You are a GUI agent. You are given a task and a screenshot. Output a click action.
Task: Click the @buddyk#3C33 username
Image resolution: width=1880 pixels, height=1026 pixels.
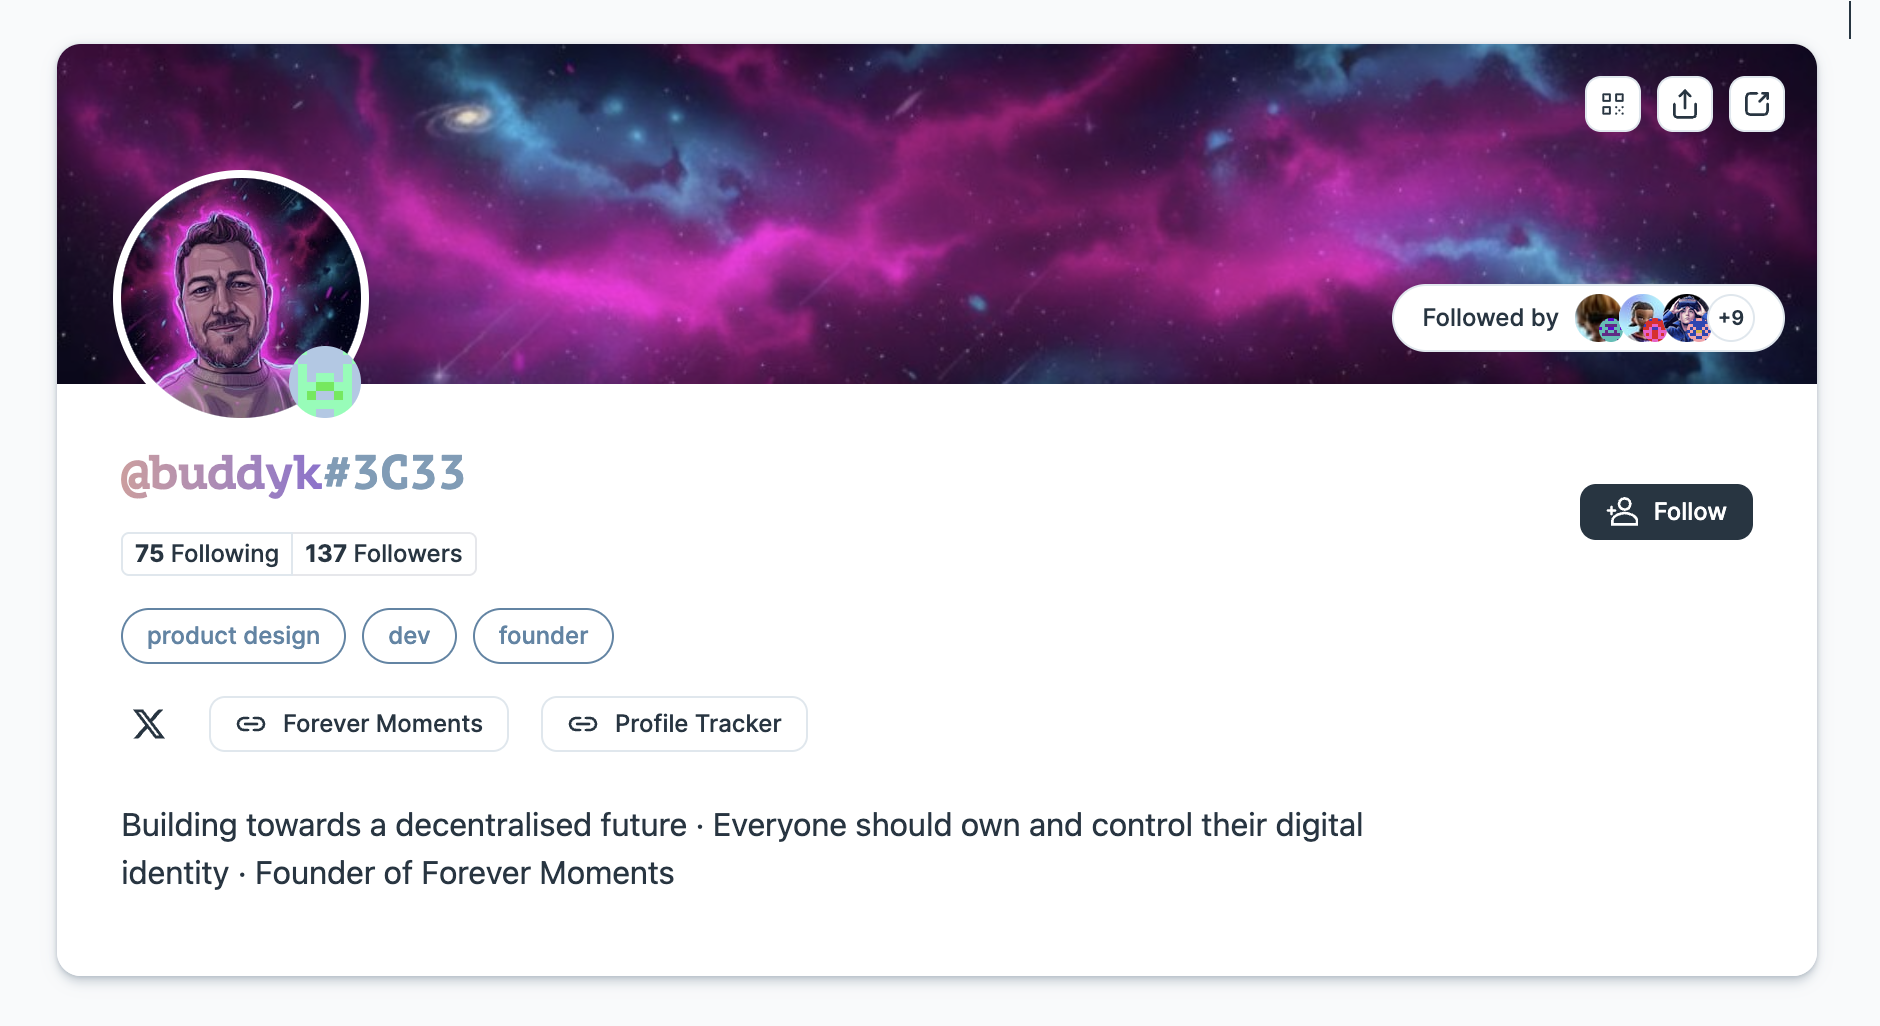coord(293,473)
